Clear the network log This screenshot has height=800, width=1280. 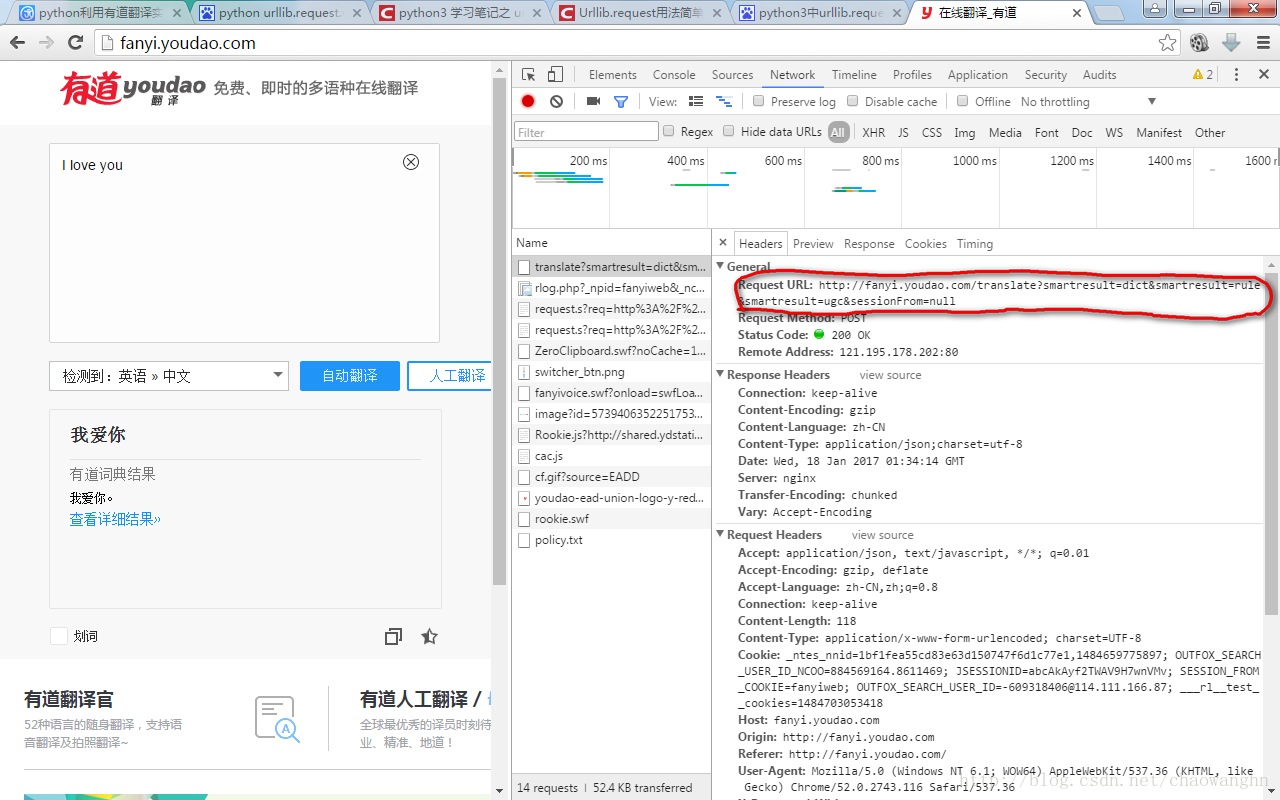pos(556,101)
